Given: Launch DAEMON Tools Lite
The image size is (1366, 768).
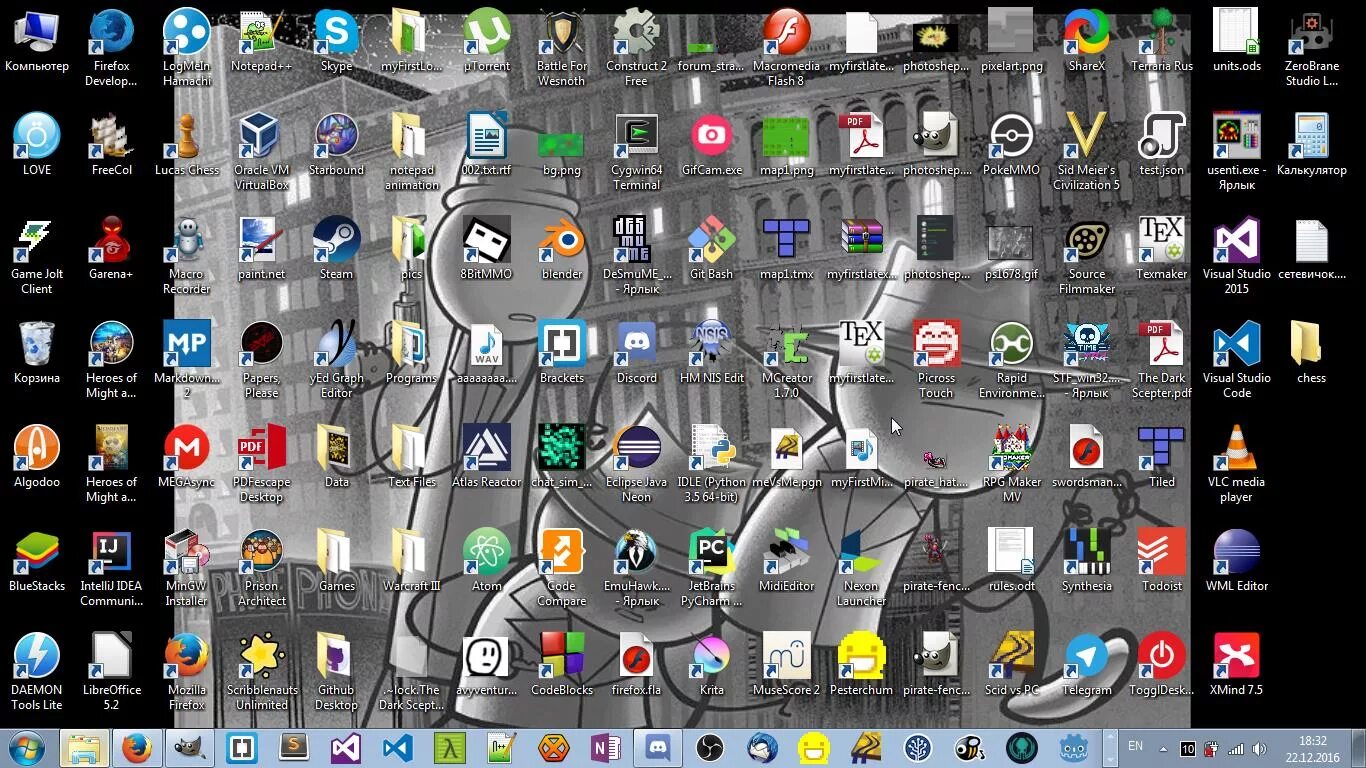Looking at the screenshot, I should coord(37,672).
